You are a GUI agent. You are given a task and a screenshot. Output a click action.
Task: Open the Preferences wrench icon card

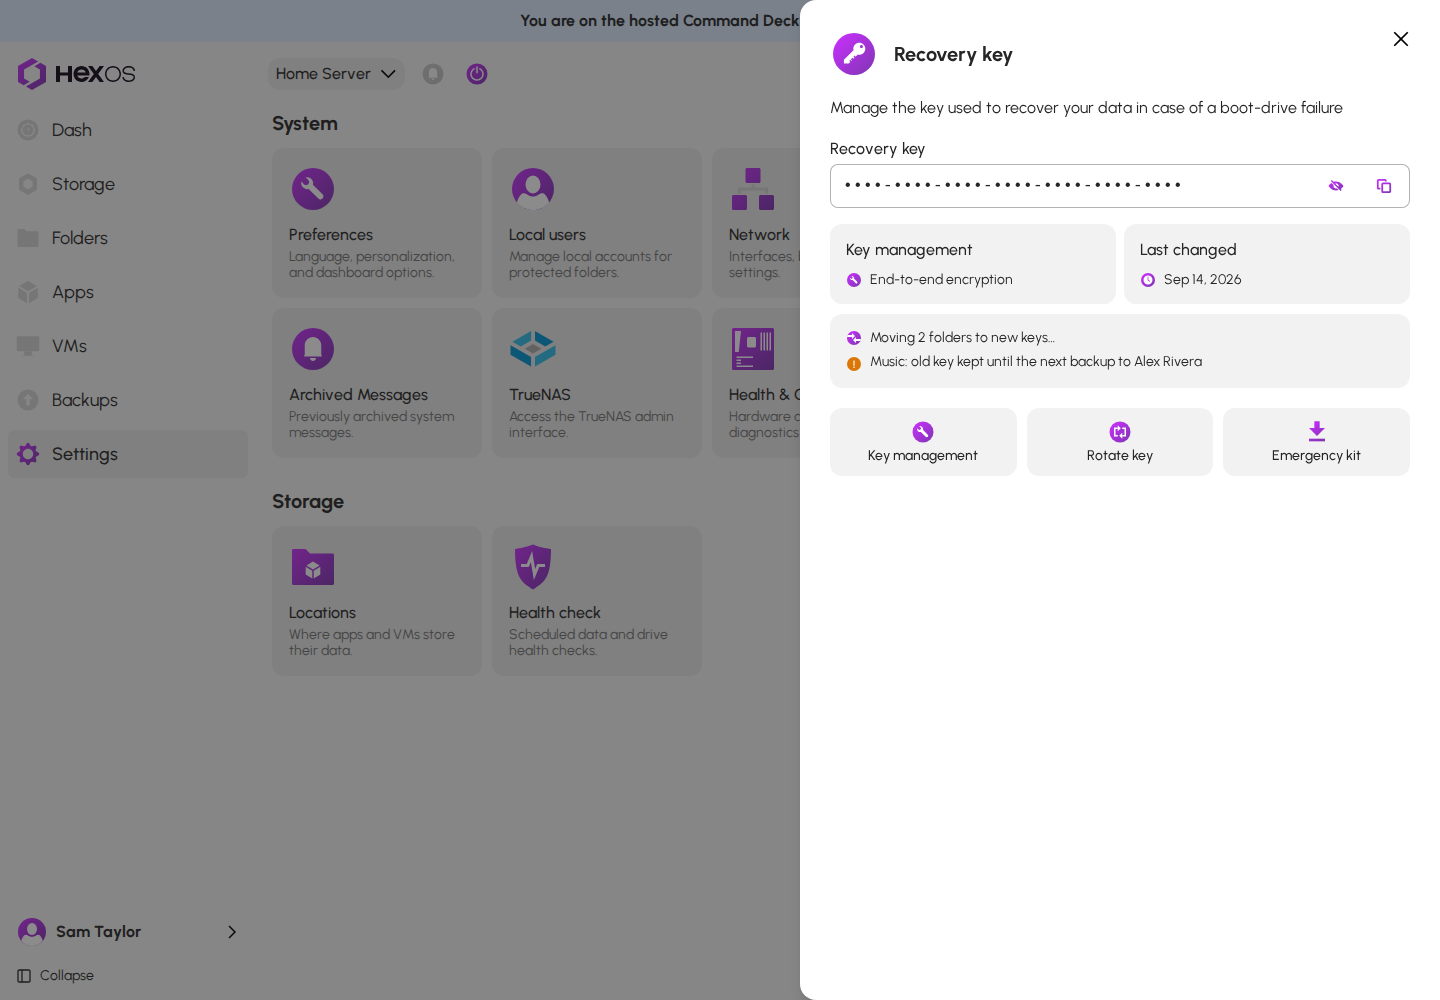click(313, 189)
